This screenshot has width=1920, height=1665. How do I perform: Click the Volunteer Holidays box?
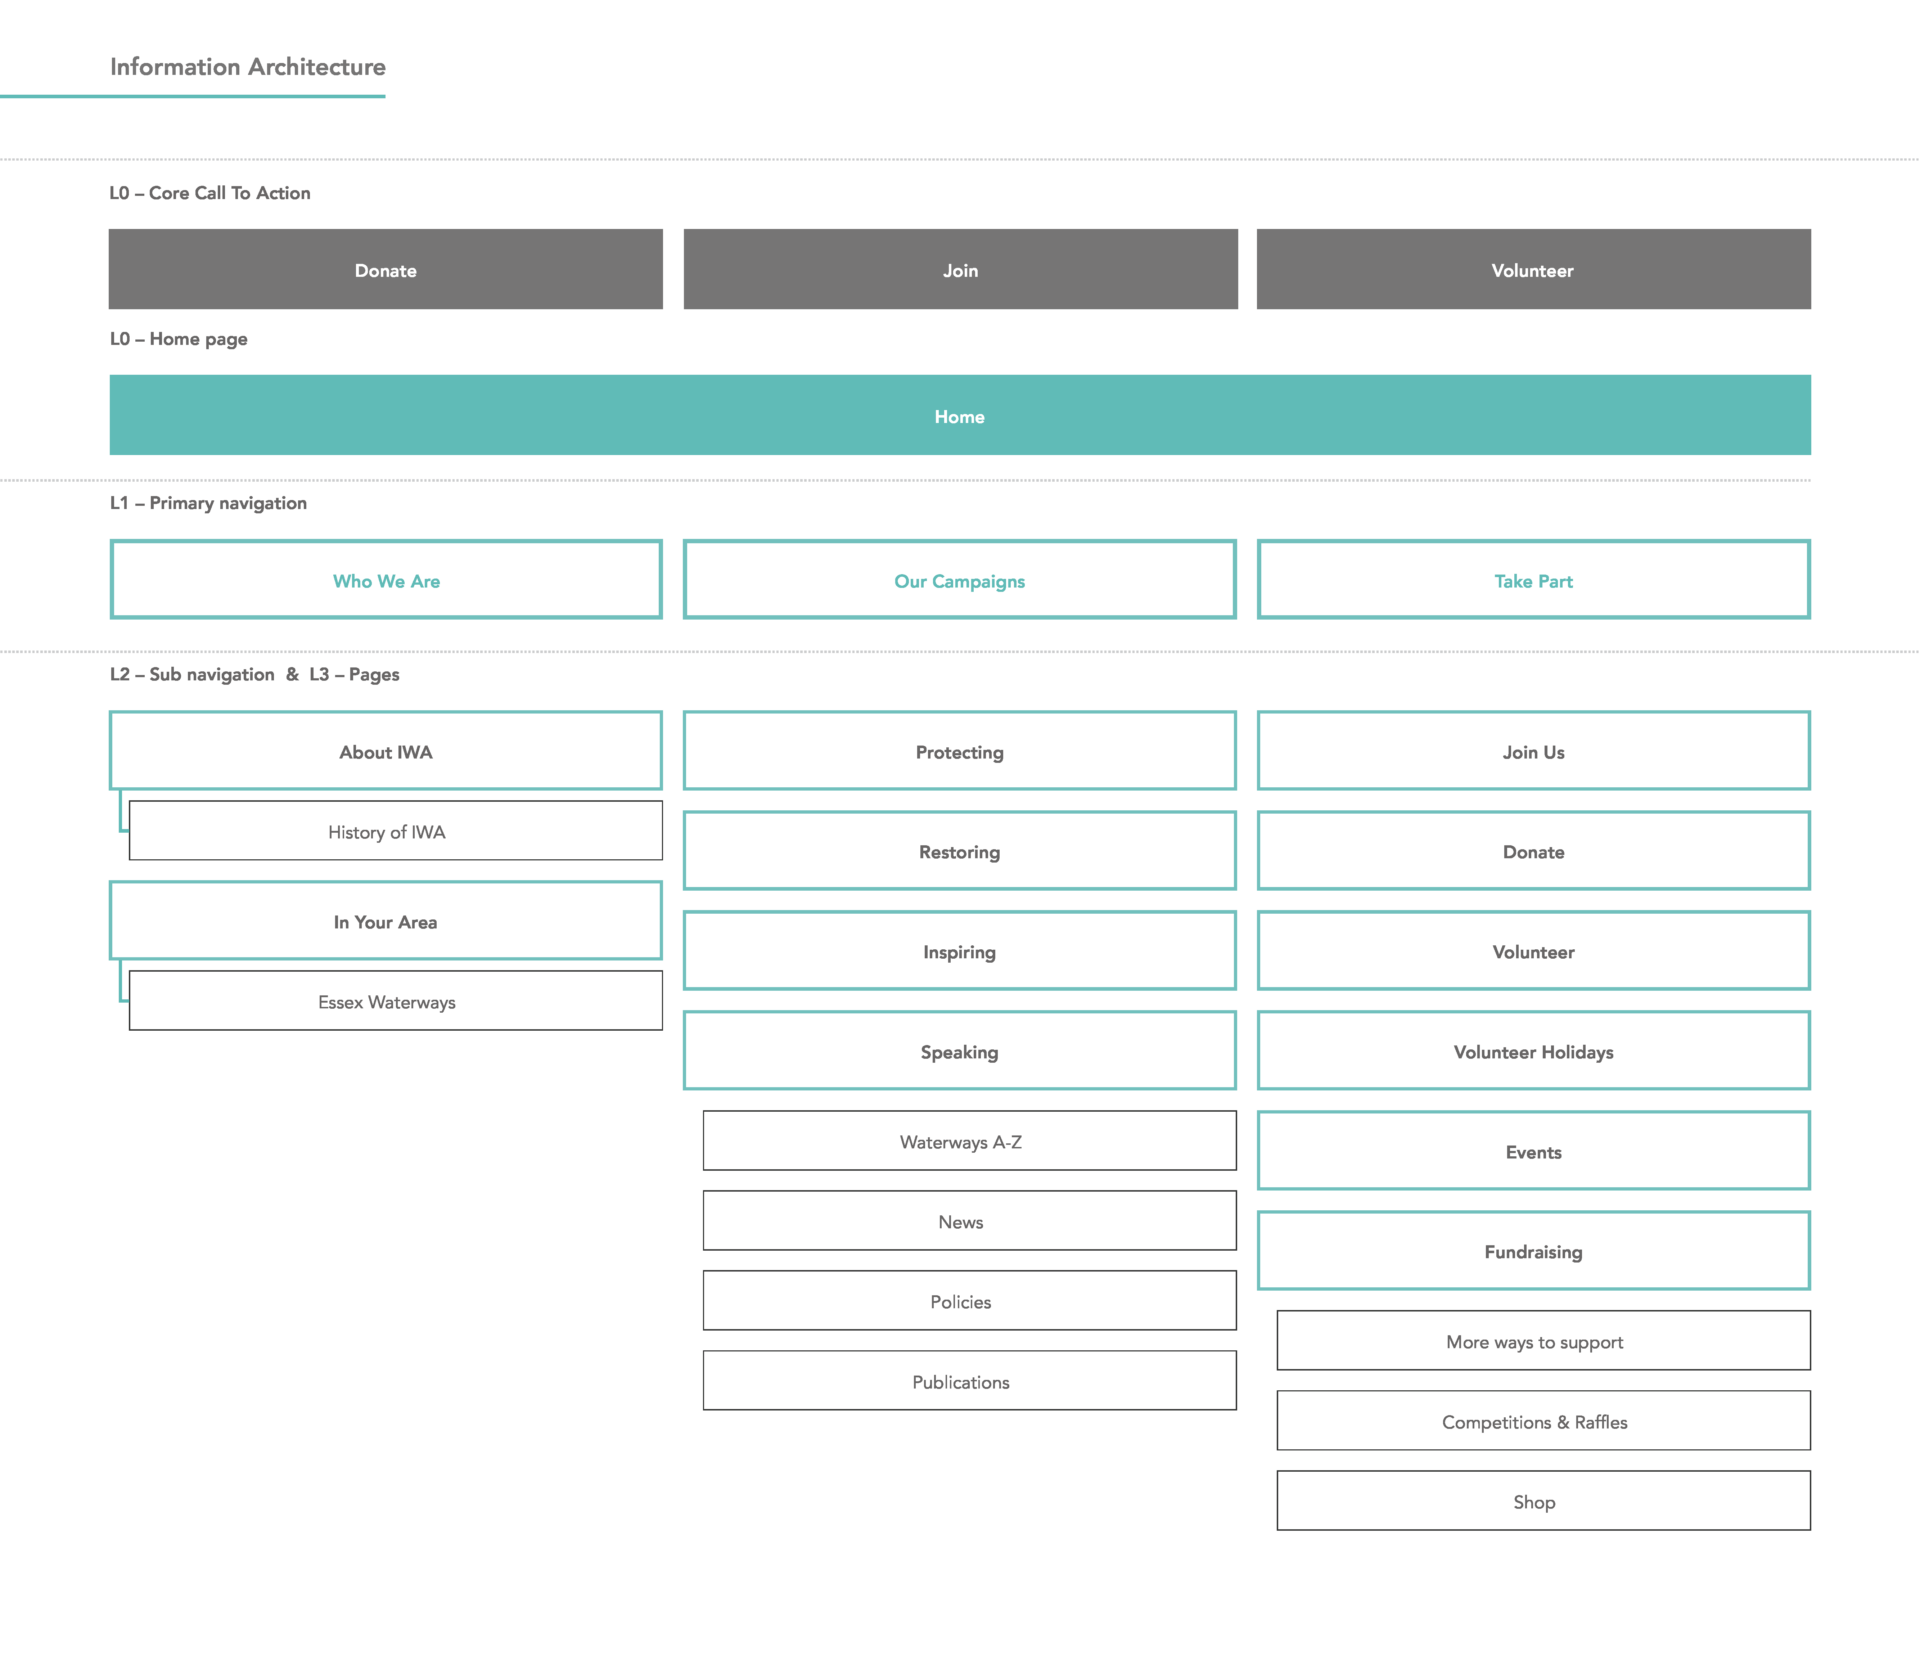click(1534, 1051)
